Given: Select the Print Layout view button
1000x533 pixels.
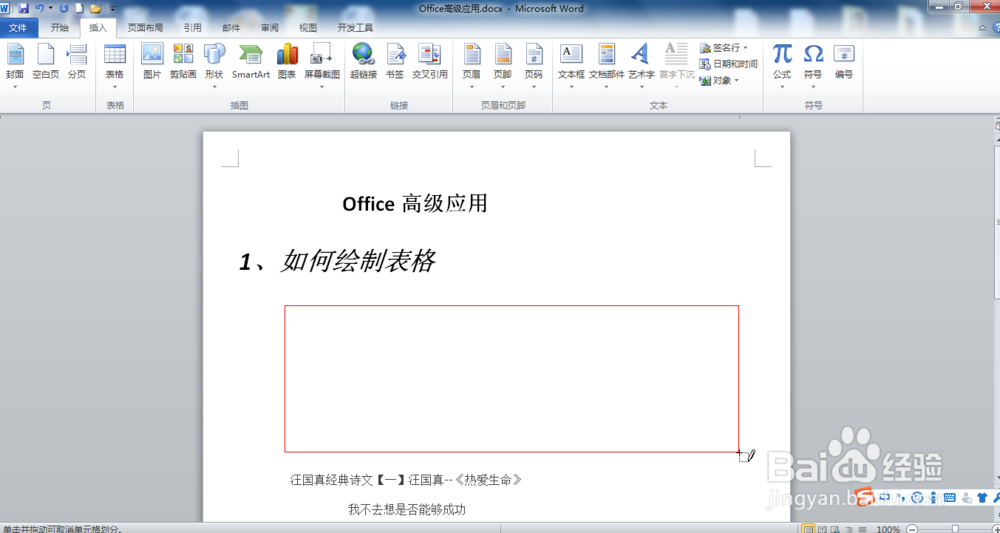Looking at the screenshot, I should tap(807, 529).
